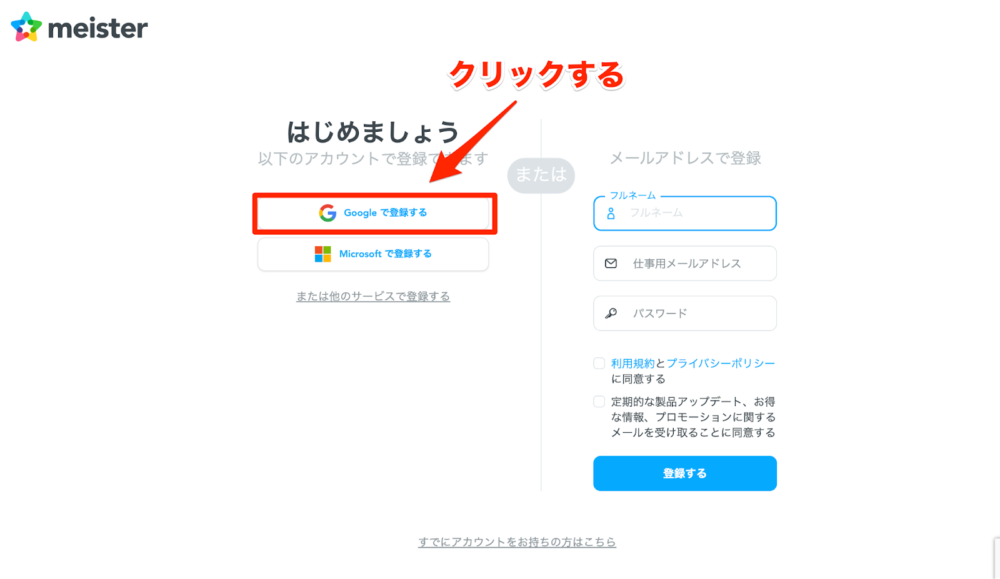Check the terms and privacy agreement box
Screen dimensions: 1000x579
click(x=599, y=363)
